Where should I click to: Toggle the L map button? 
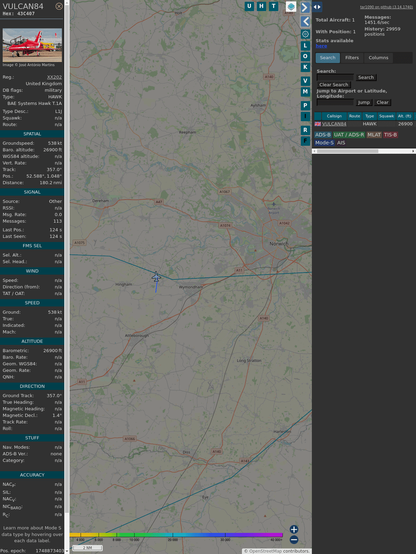click(x=305, y=46)
